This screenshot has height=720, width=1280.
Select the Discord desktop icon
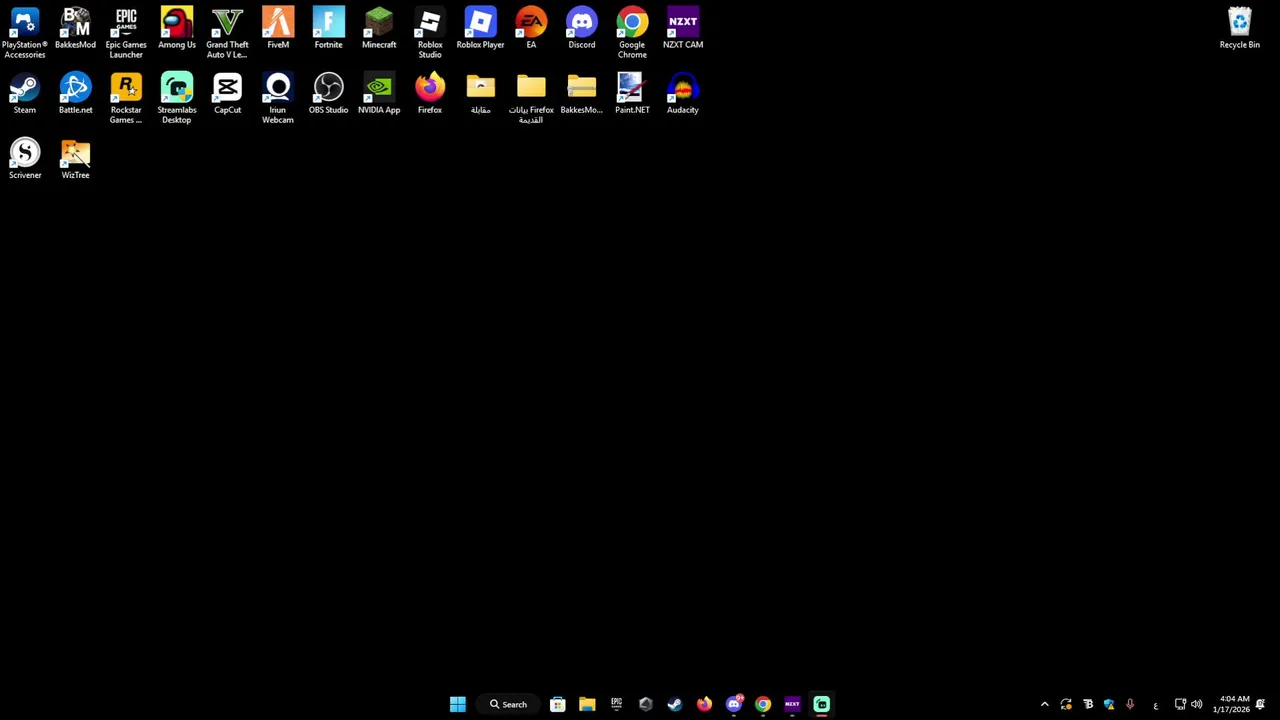tap(581, 28)
